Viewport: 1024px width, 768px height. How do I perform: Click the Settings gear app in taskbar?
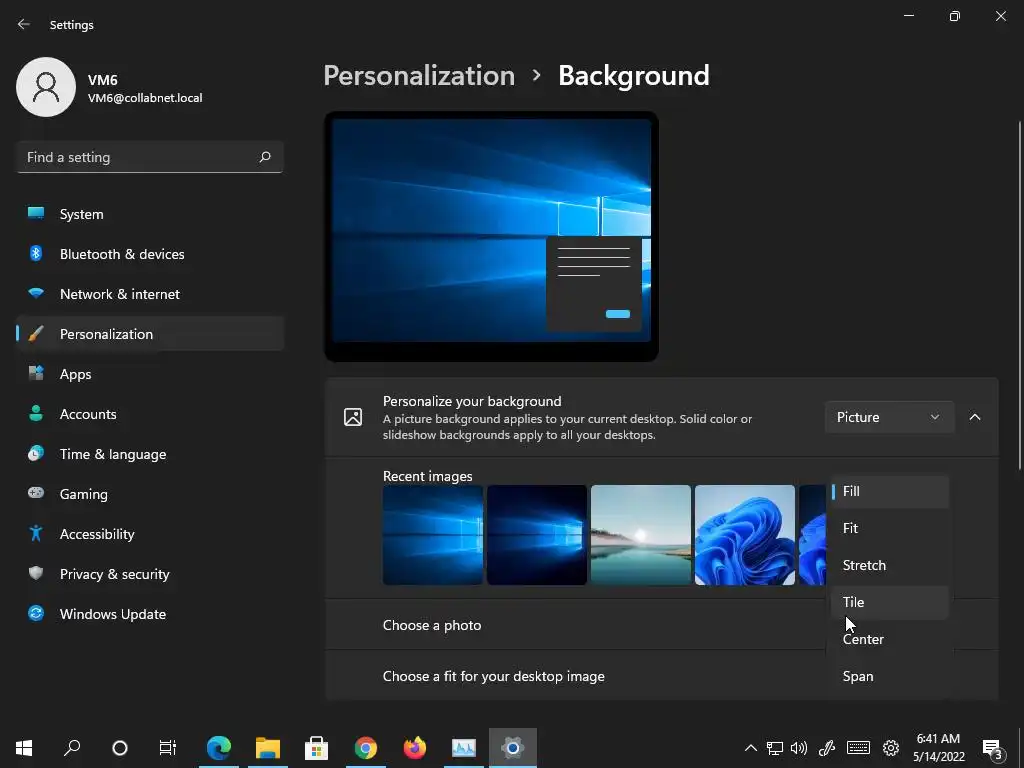513,748
